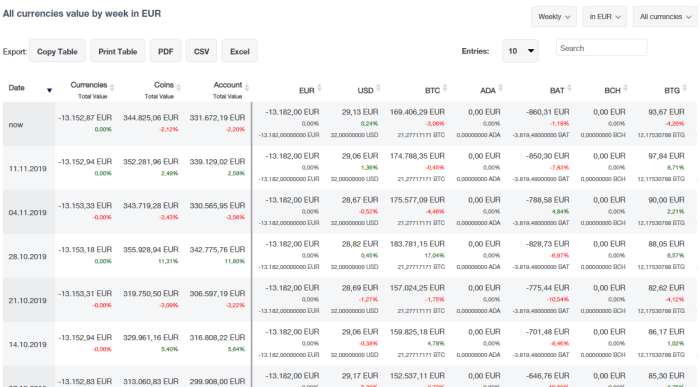Image resolution: width=700 pixels, height=387 pixels.
Task: Sort the ADA column
Action: (500, 88)
